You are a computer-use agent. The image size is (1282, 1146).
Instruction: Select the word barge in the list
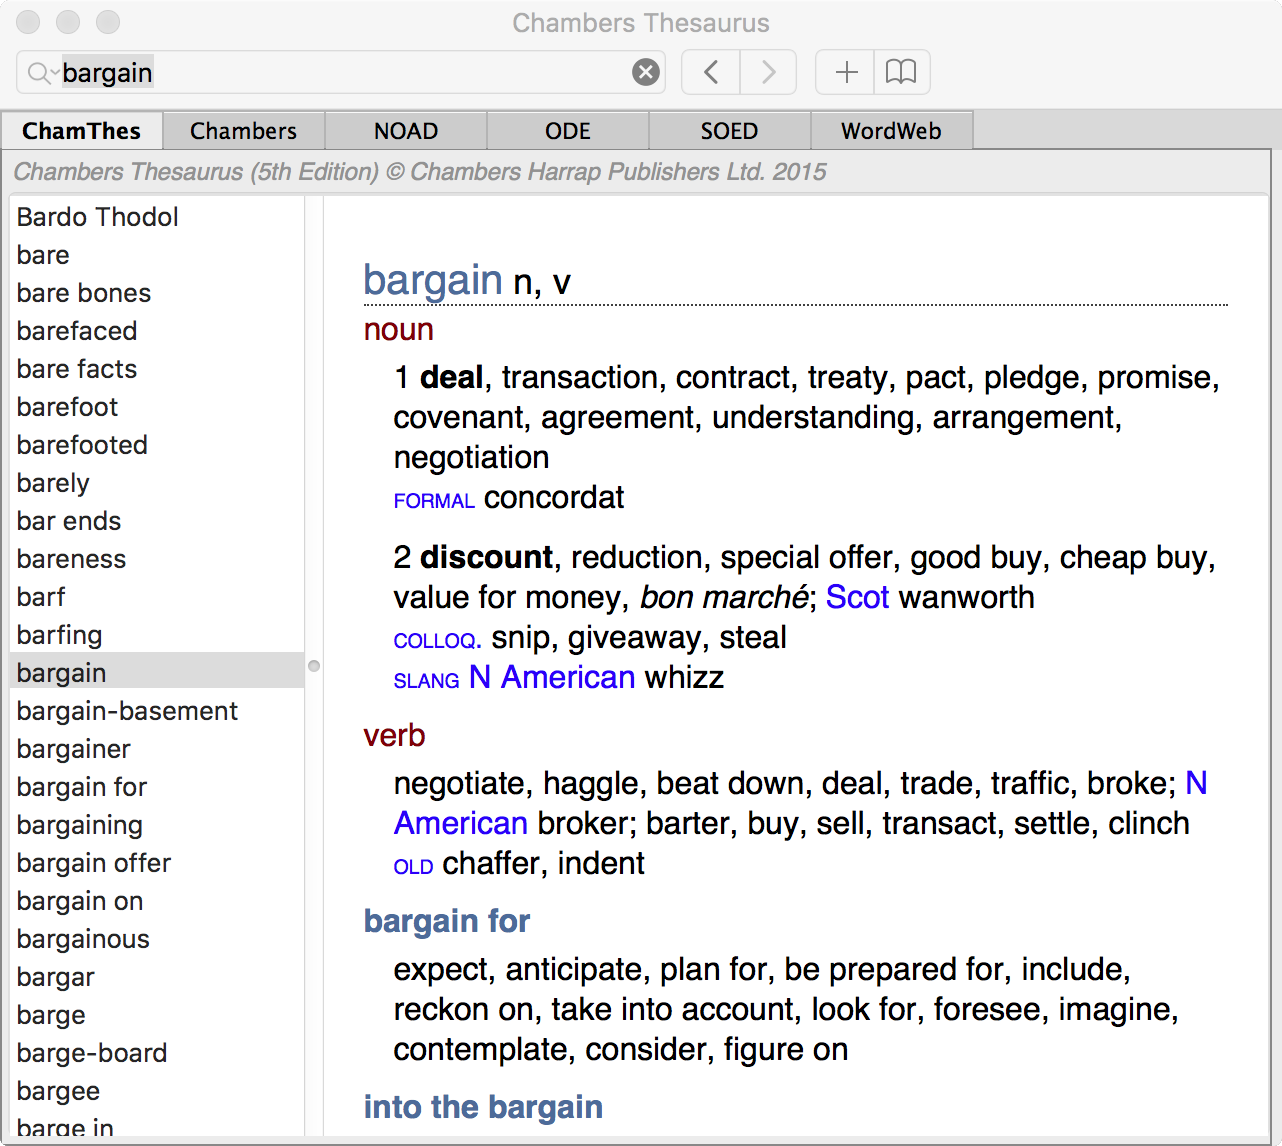pyautogui.click(x=157, y=1015)
